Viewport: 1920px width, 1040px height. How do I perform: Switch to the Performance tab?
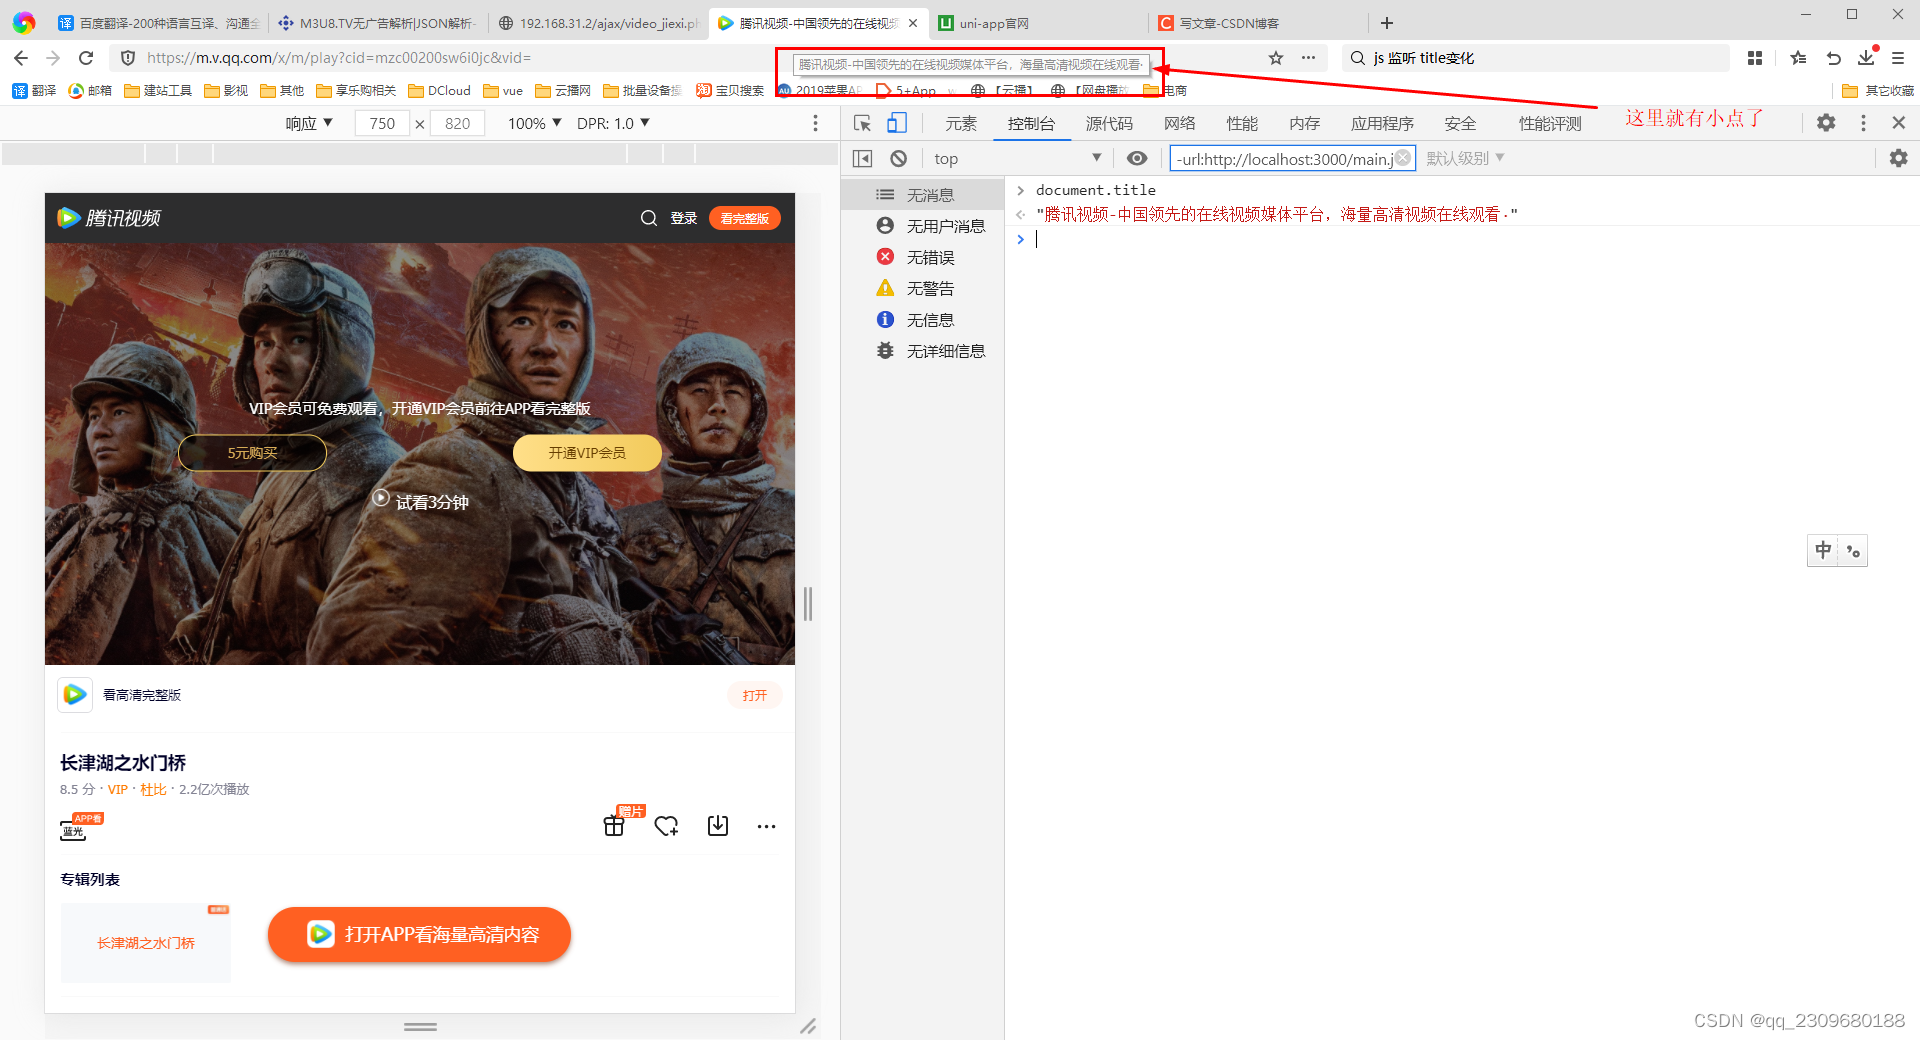[x=1242, y=123]
